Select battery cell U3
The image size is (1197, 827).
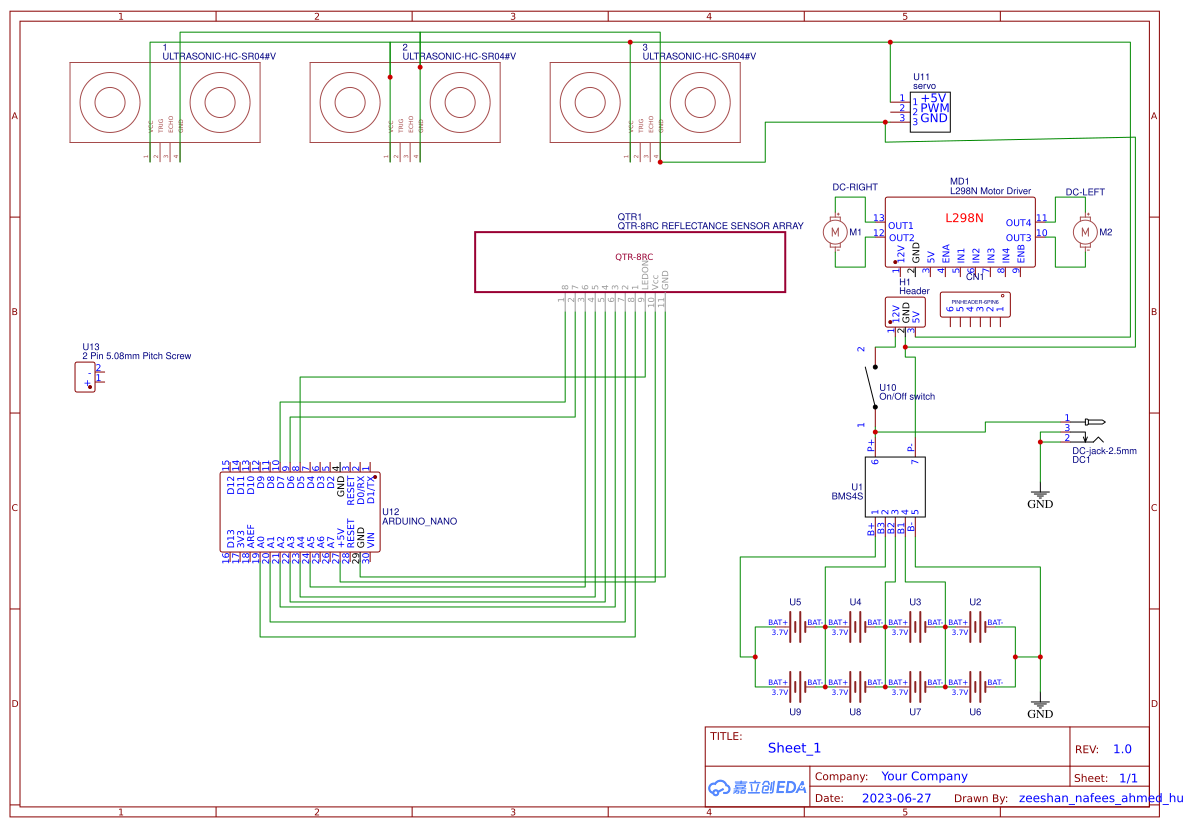[915, 627]
